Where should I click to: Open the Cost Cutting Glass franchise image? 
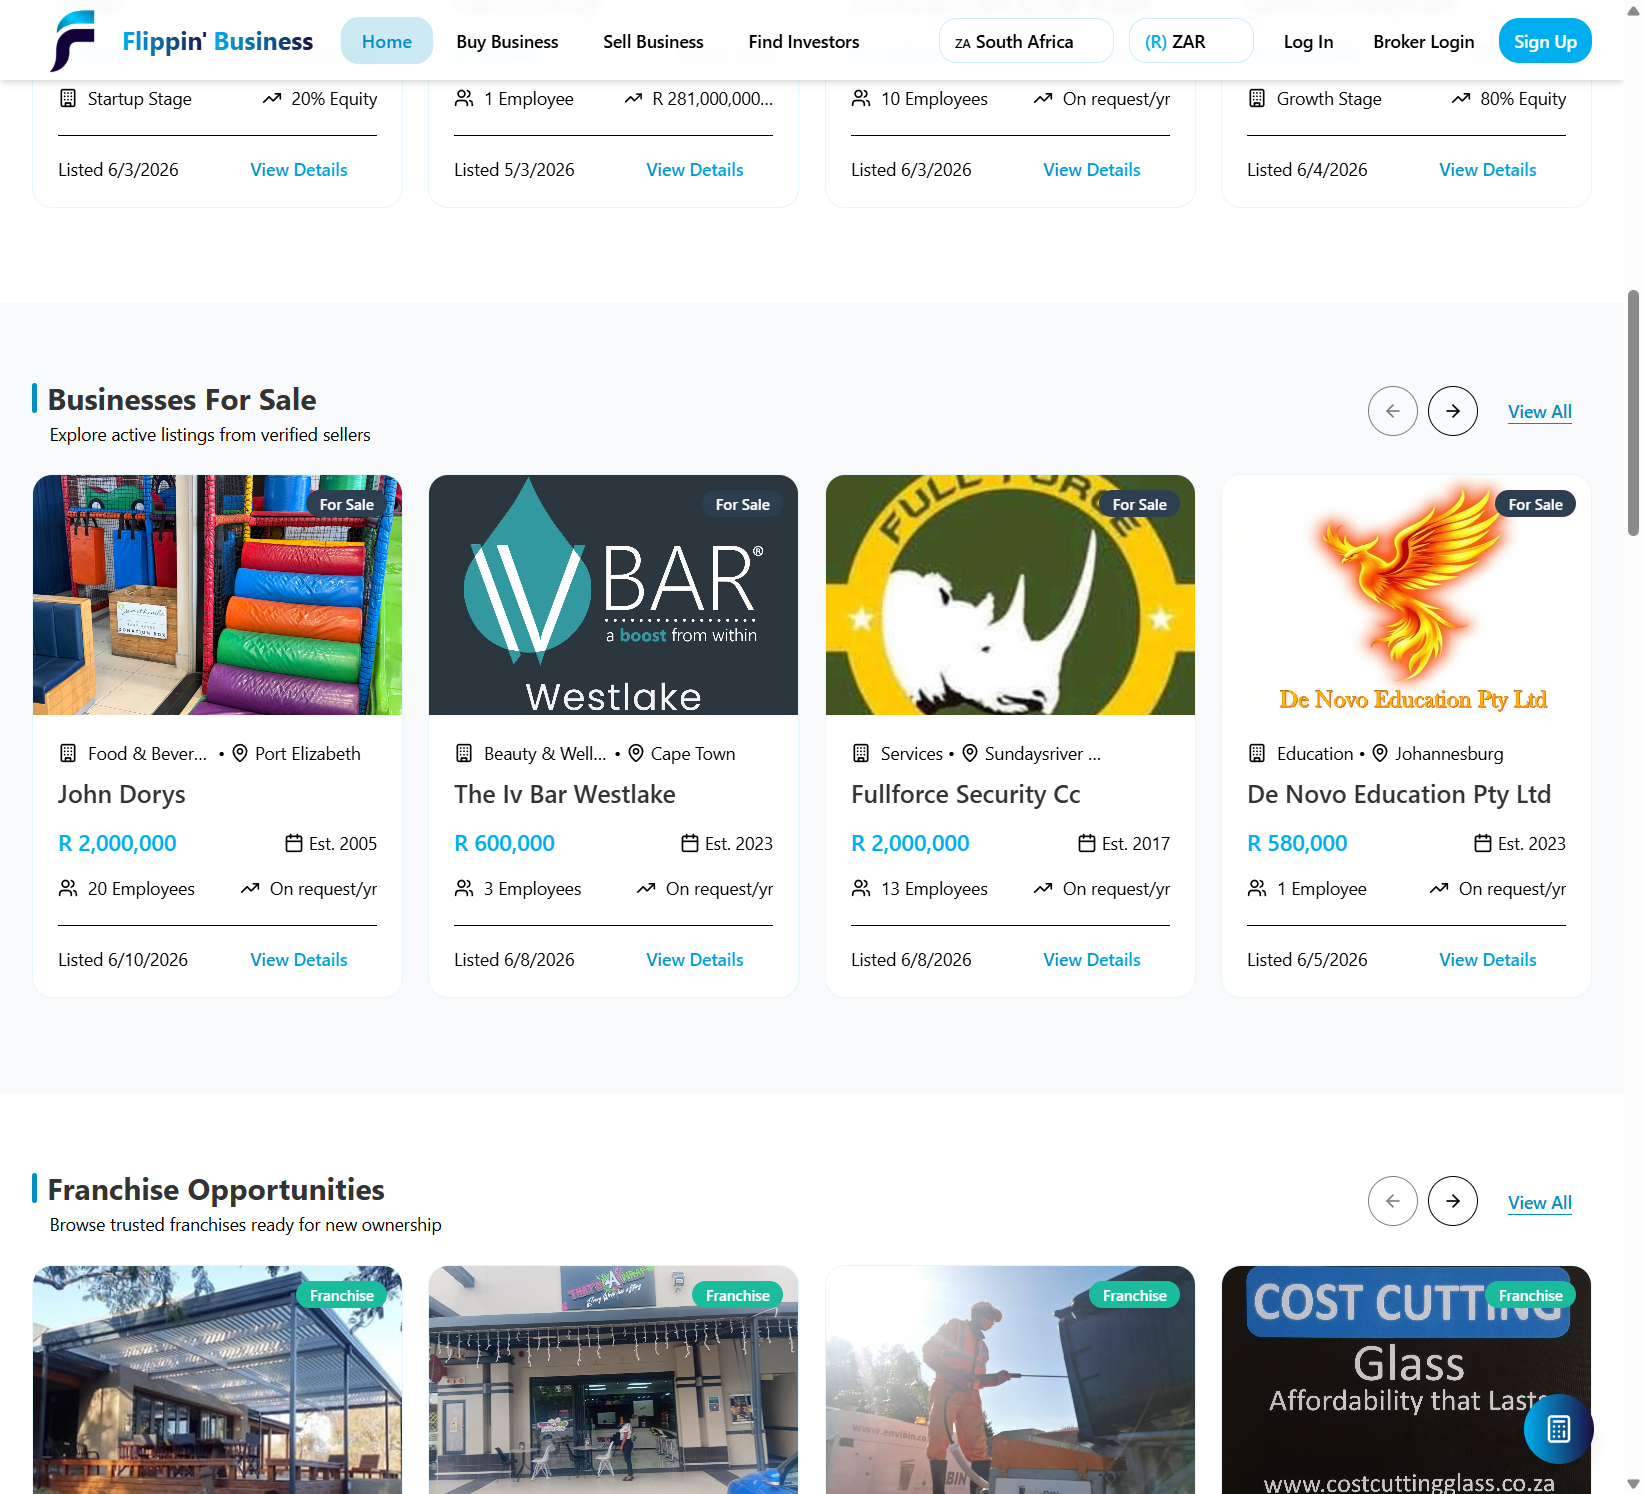coord(1406,1380)
